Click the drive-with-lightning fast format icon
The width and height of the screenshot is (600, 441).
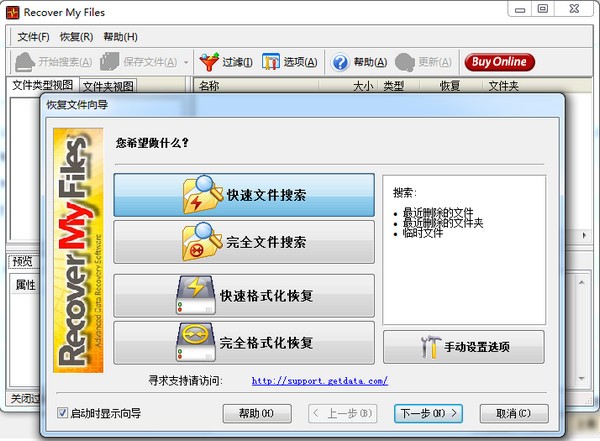click(196, 295)
